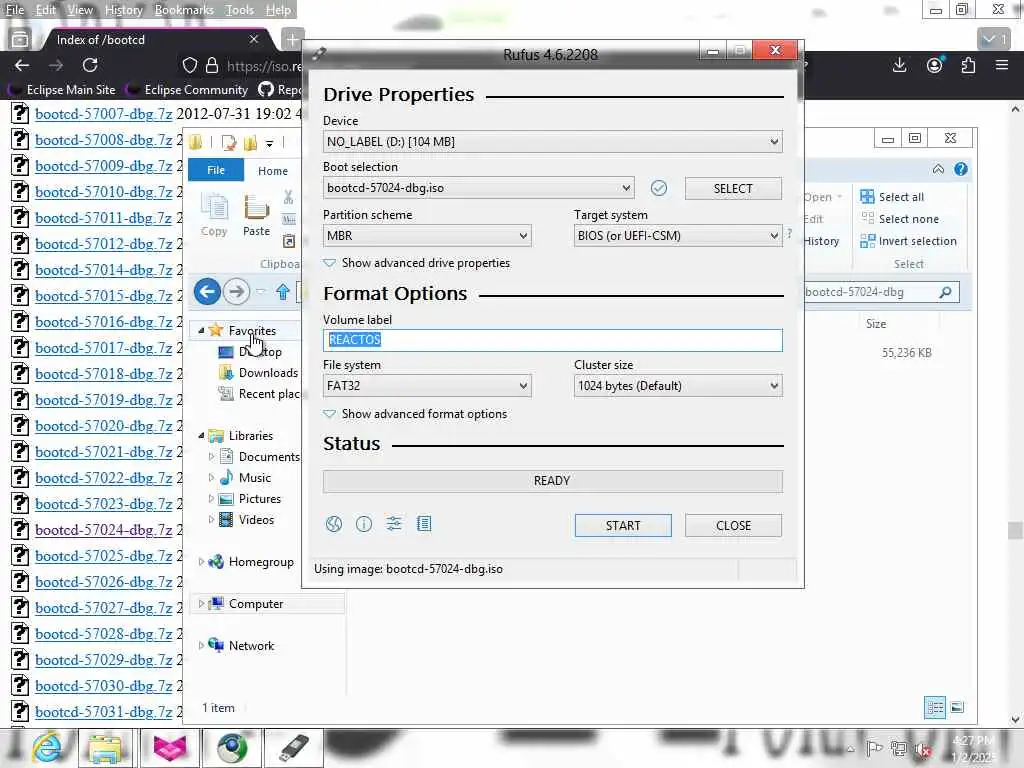Image resolution: width=1024 pixels, height=768 pixels.
Task: Click bootcd-57024-dbg.7z link
Action: coord(103,530)
